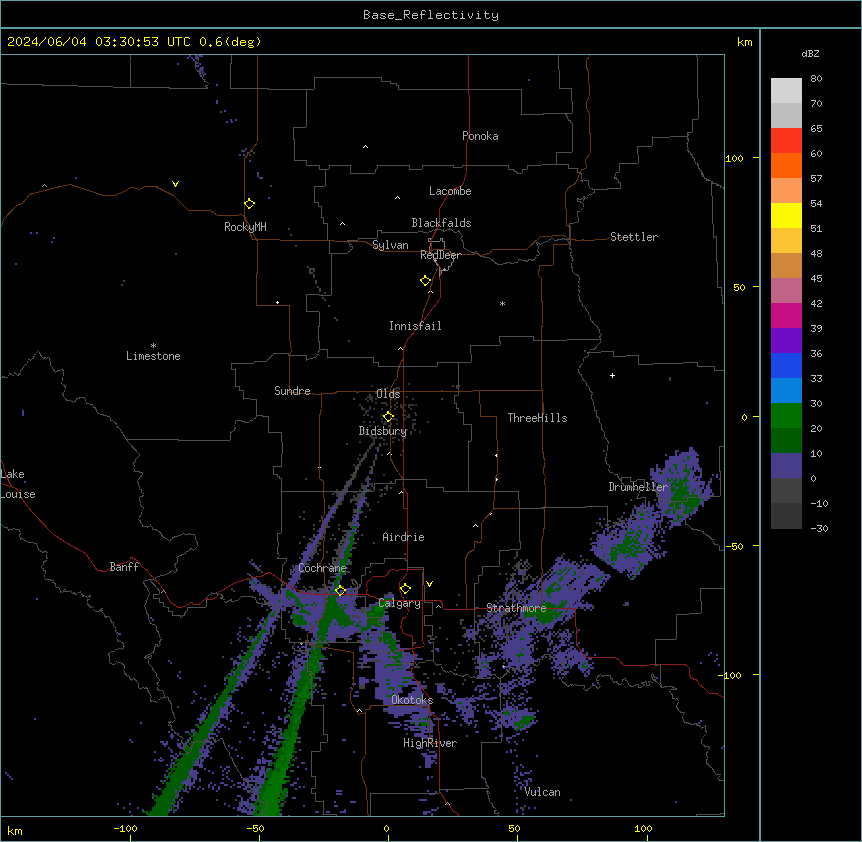This screenshot has width=862, height=842.
Task: Click the 2024/06/04 03:30:53 UTC timestamp
Action: coord(98,42)
